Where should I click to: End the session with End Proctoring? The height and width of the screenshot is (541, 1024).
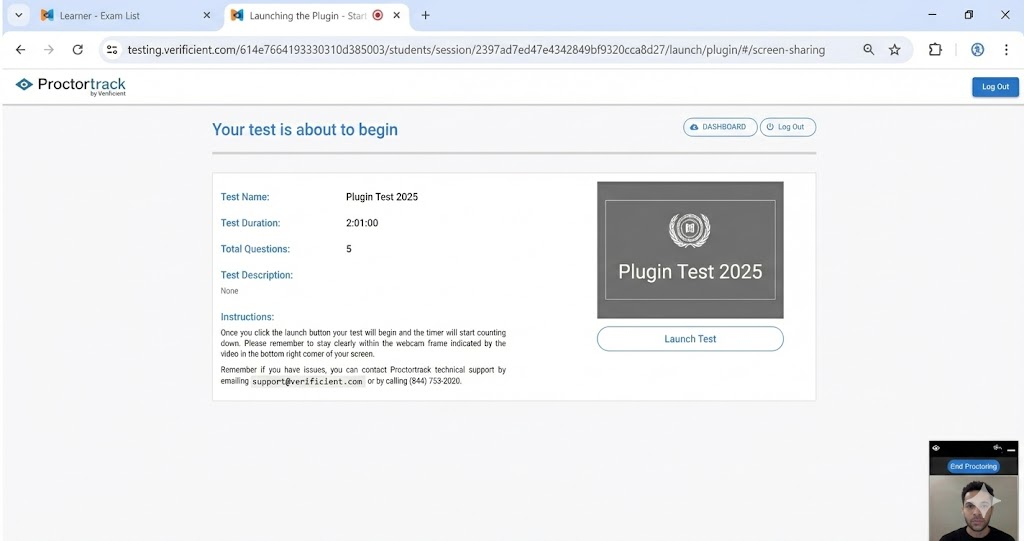[x=973, y=466]
